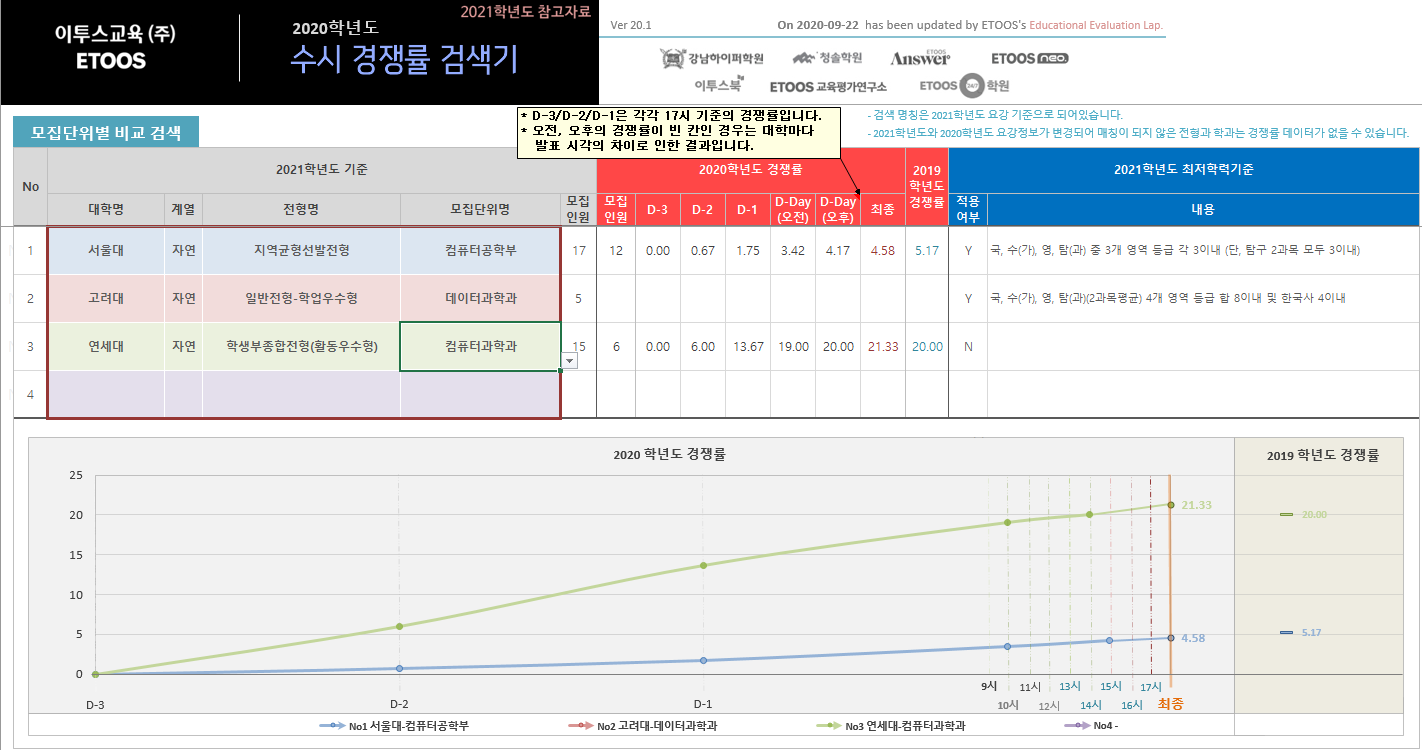Click the 2019 학년도 경쟁률 side chart title
This screenshot has width=1422, height=750.
(1323, 455)
